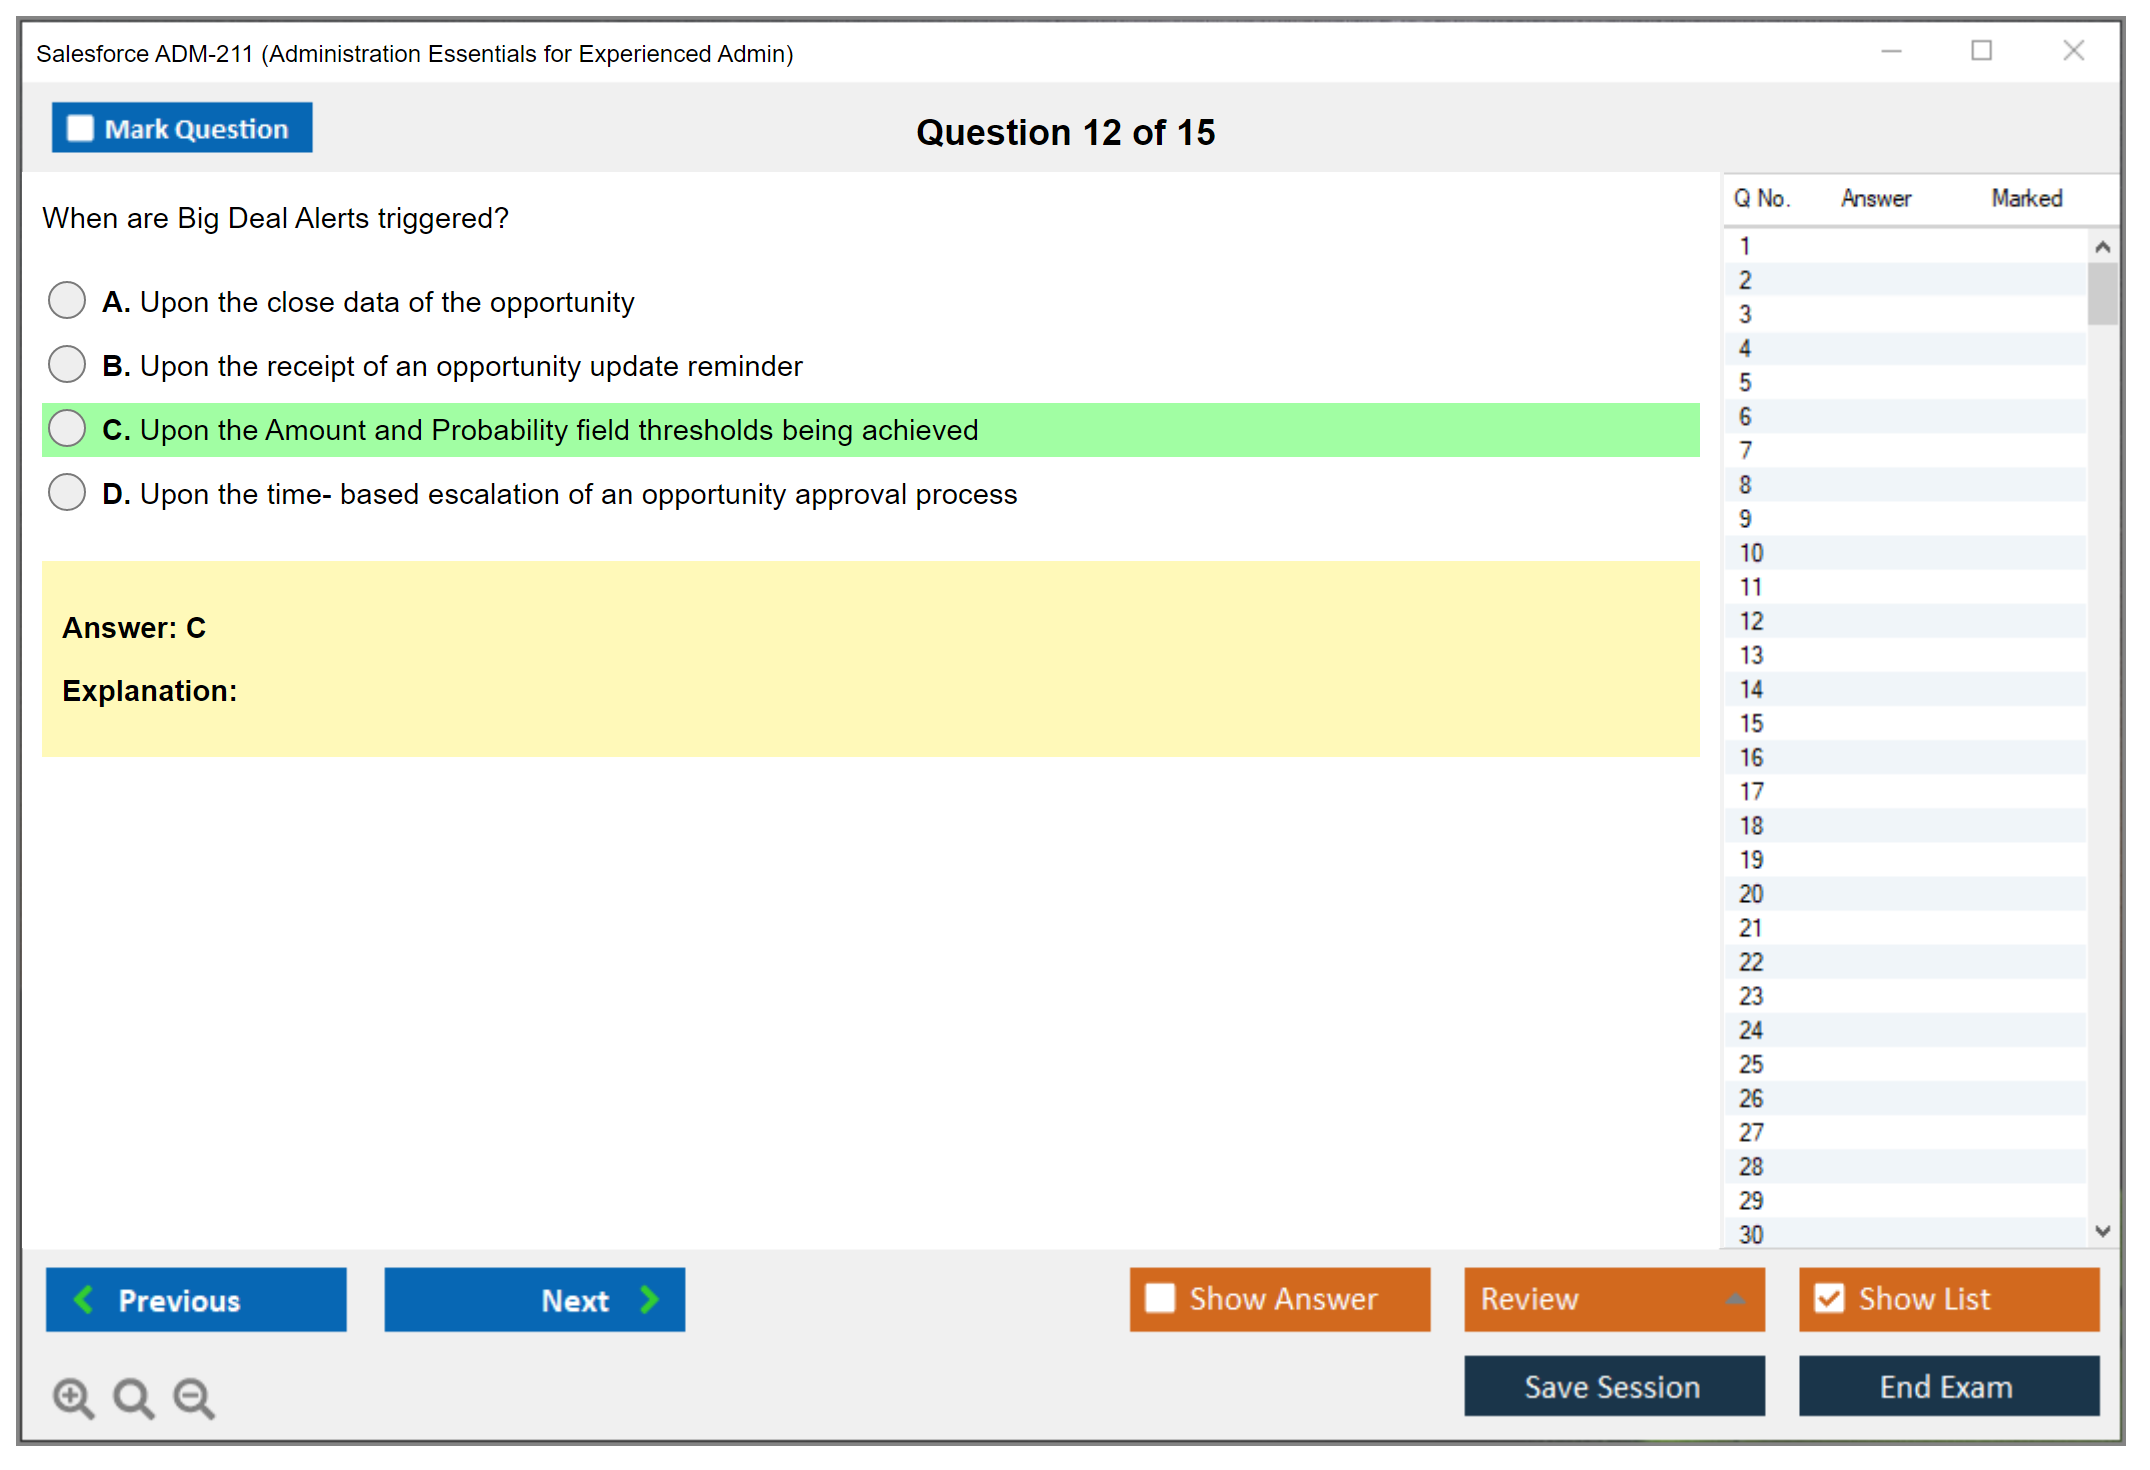Expand the Review dropdown arrow

tap(1735, 1298)
